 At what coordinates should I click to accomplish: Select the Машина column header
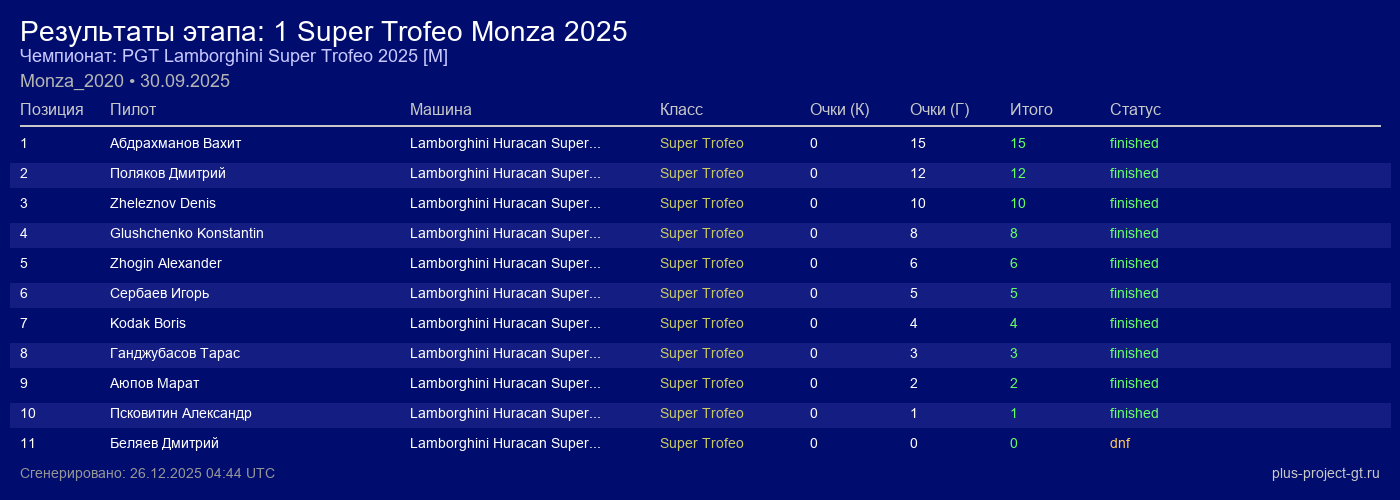440,109
